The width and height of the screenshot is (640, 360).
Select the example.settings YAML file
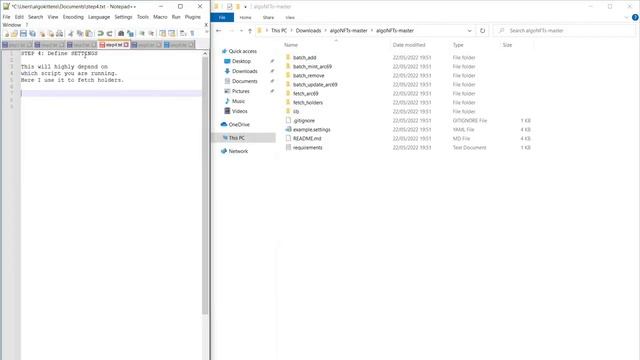[311, 129]
